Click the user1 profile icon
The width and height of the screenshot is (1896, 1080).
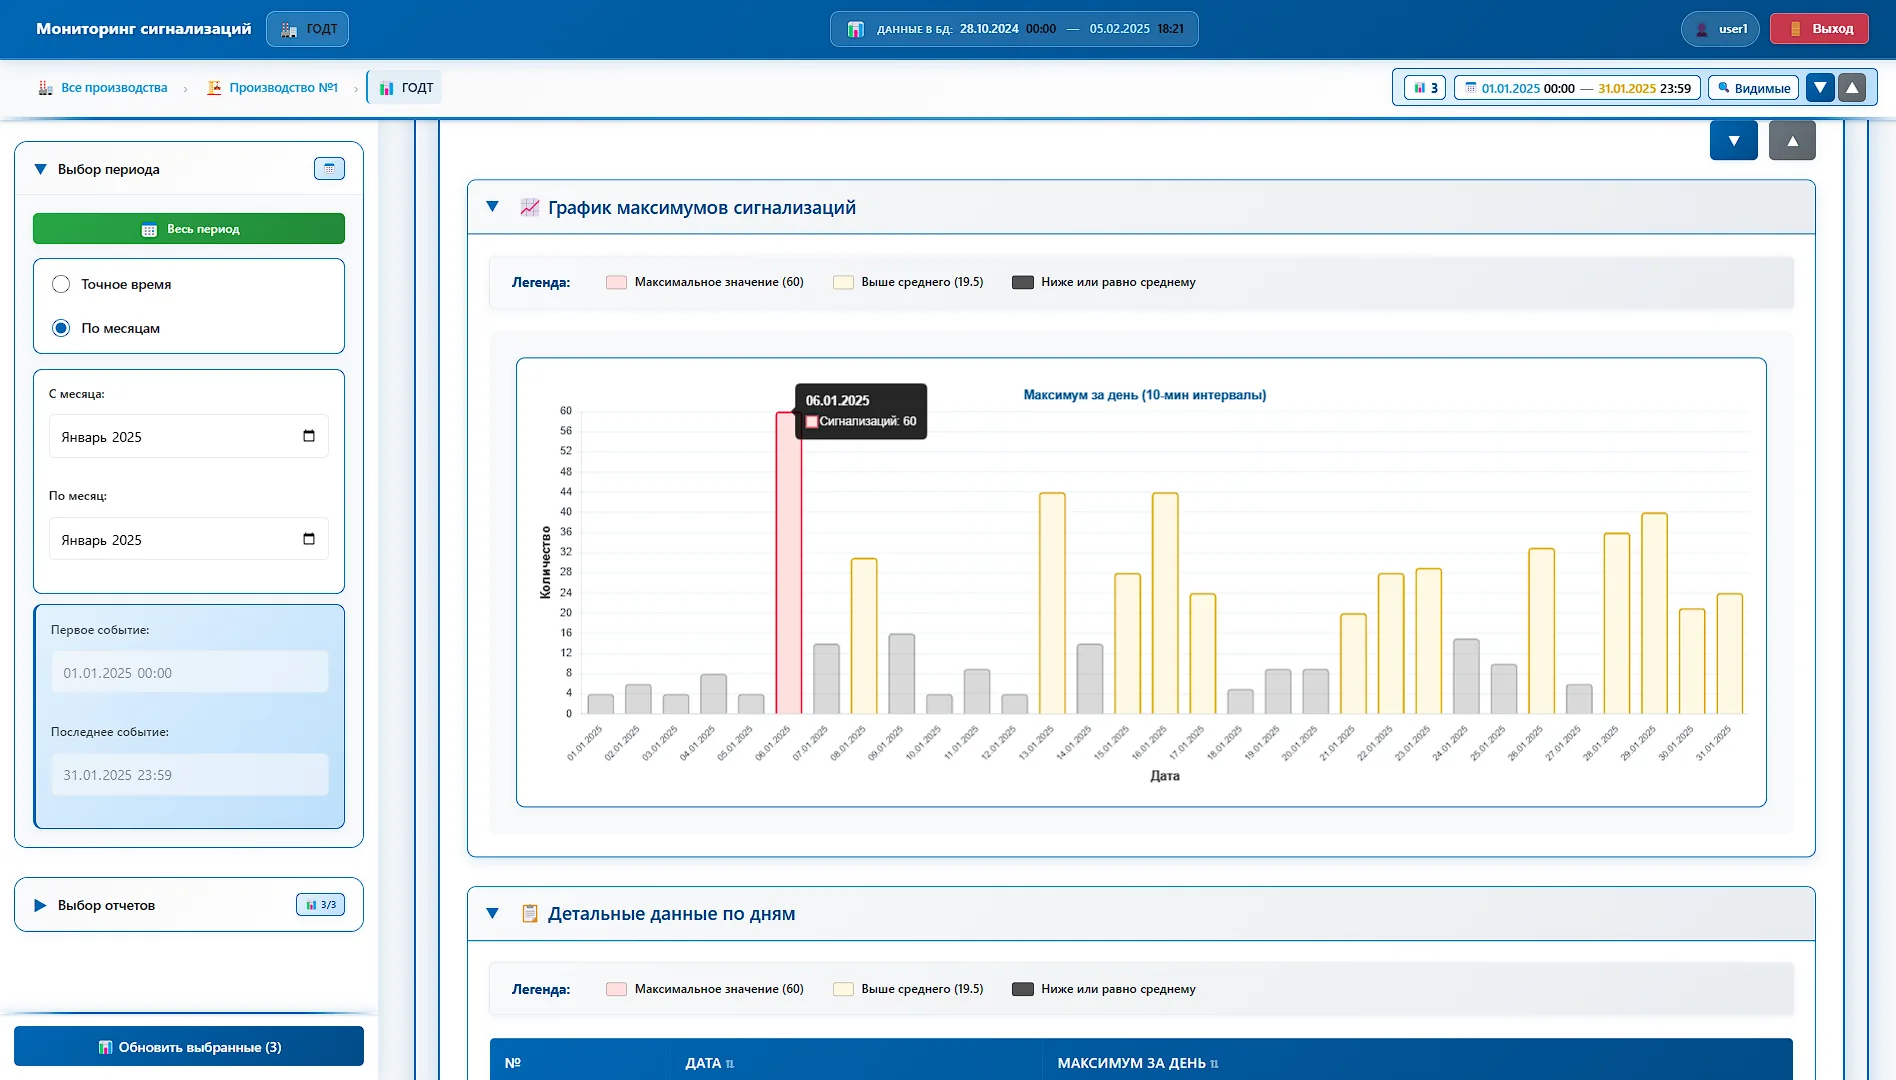[x=1702, y=29]
